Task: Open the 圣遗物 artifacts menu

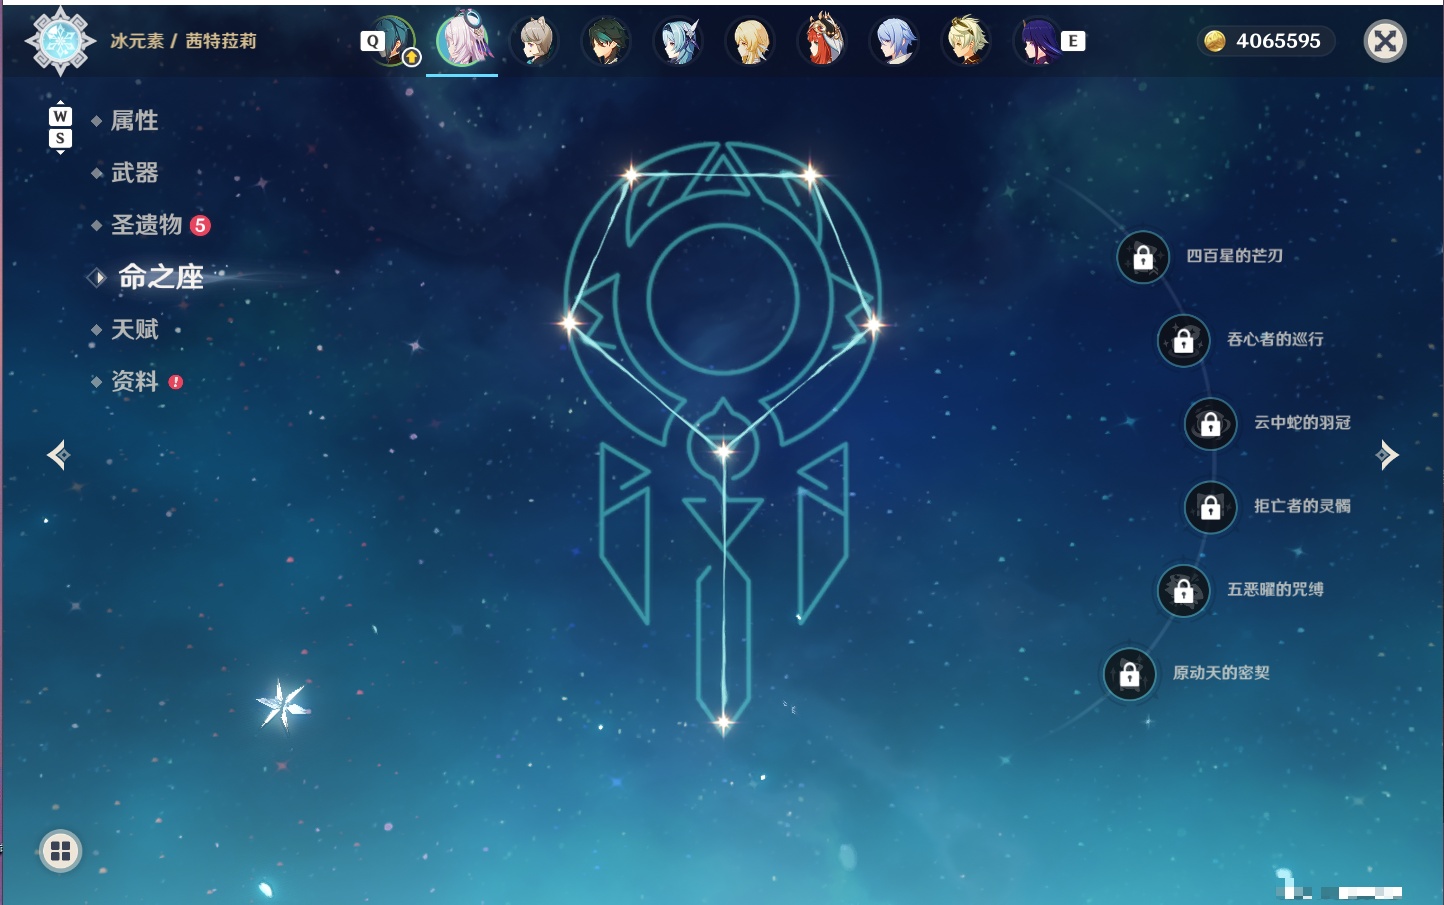Action: (x=146, y=225)
